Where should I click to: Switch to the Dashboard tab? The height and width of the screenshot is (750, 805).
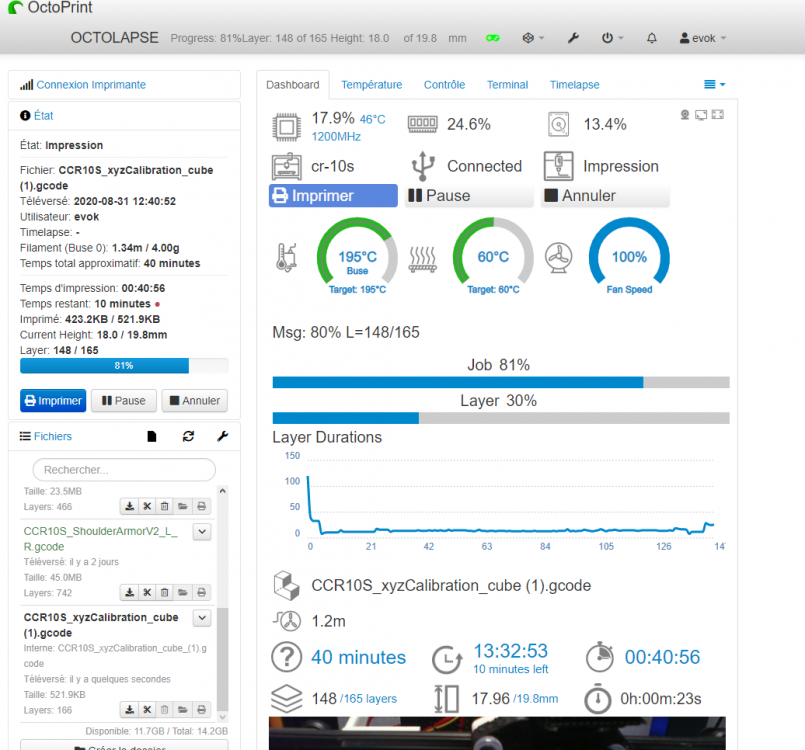pyautogui.click(x=293, y=85)
